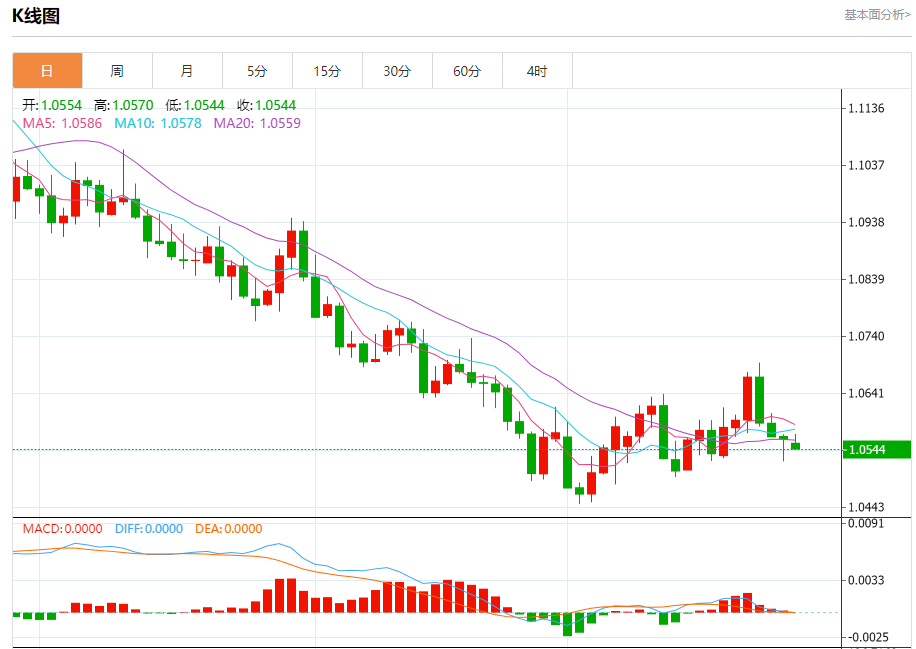
Task: Open the 4时 interval tab
Action: click(x=538, y=71)
